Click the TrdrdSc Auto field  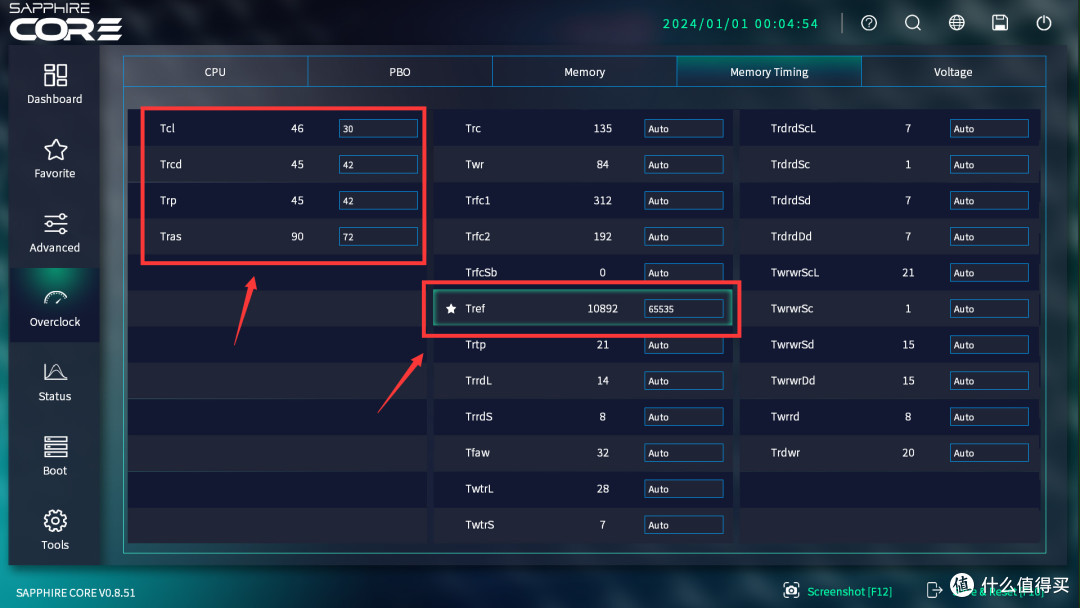click(x=989, y=165)
